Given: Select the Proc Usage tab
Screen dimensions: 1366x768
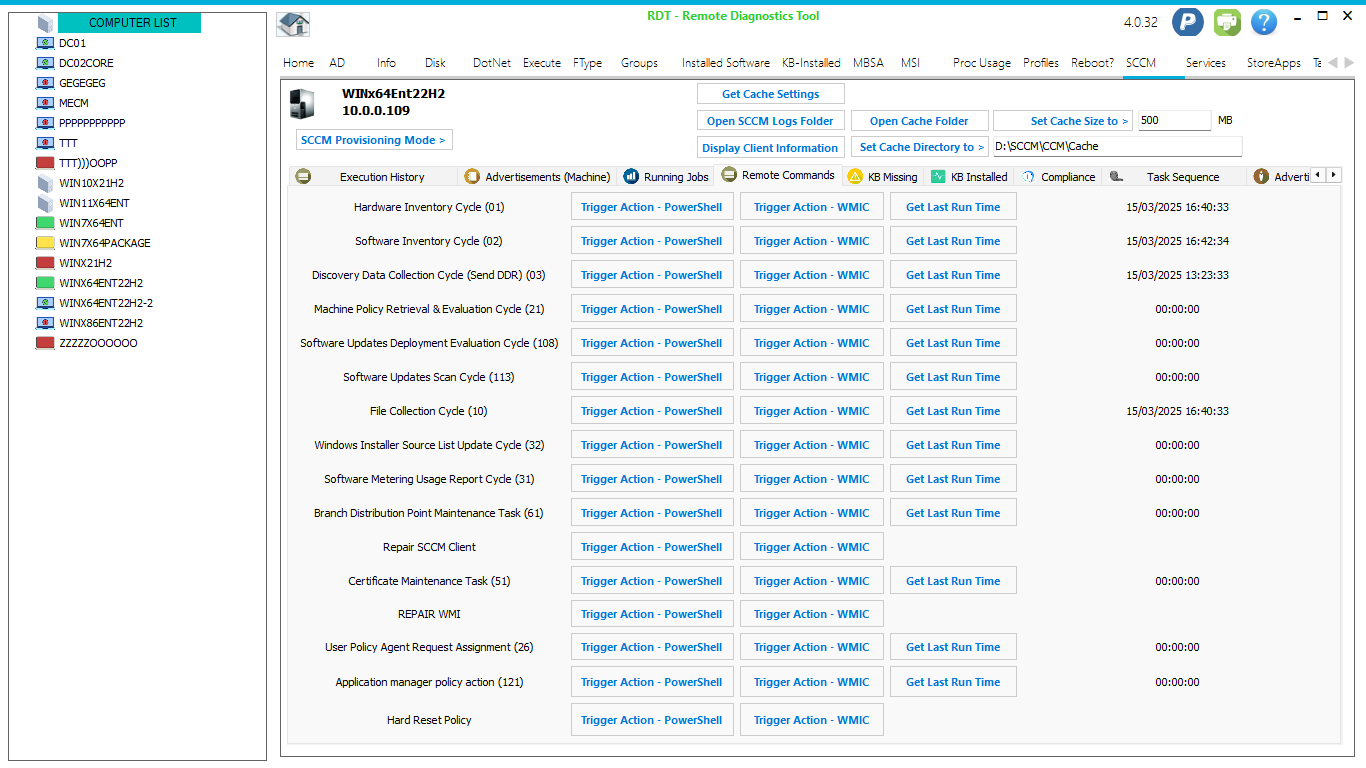Looking at the screenshot, I should click(x=981, y=62).
